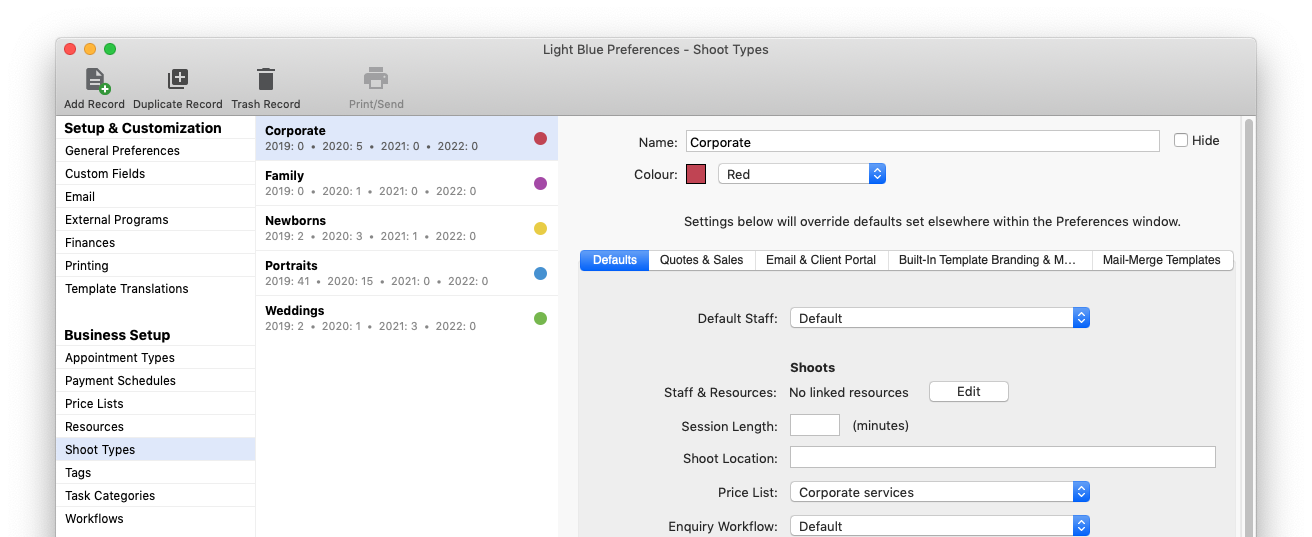The height and width of the screenshot is (537, 1312).
Task: Click the Print/Send printer icon
Action: click(376, 80)
